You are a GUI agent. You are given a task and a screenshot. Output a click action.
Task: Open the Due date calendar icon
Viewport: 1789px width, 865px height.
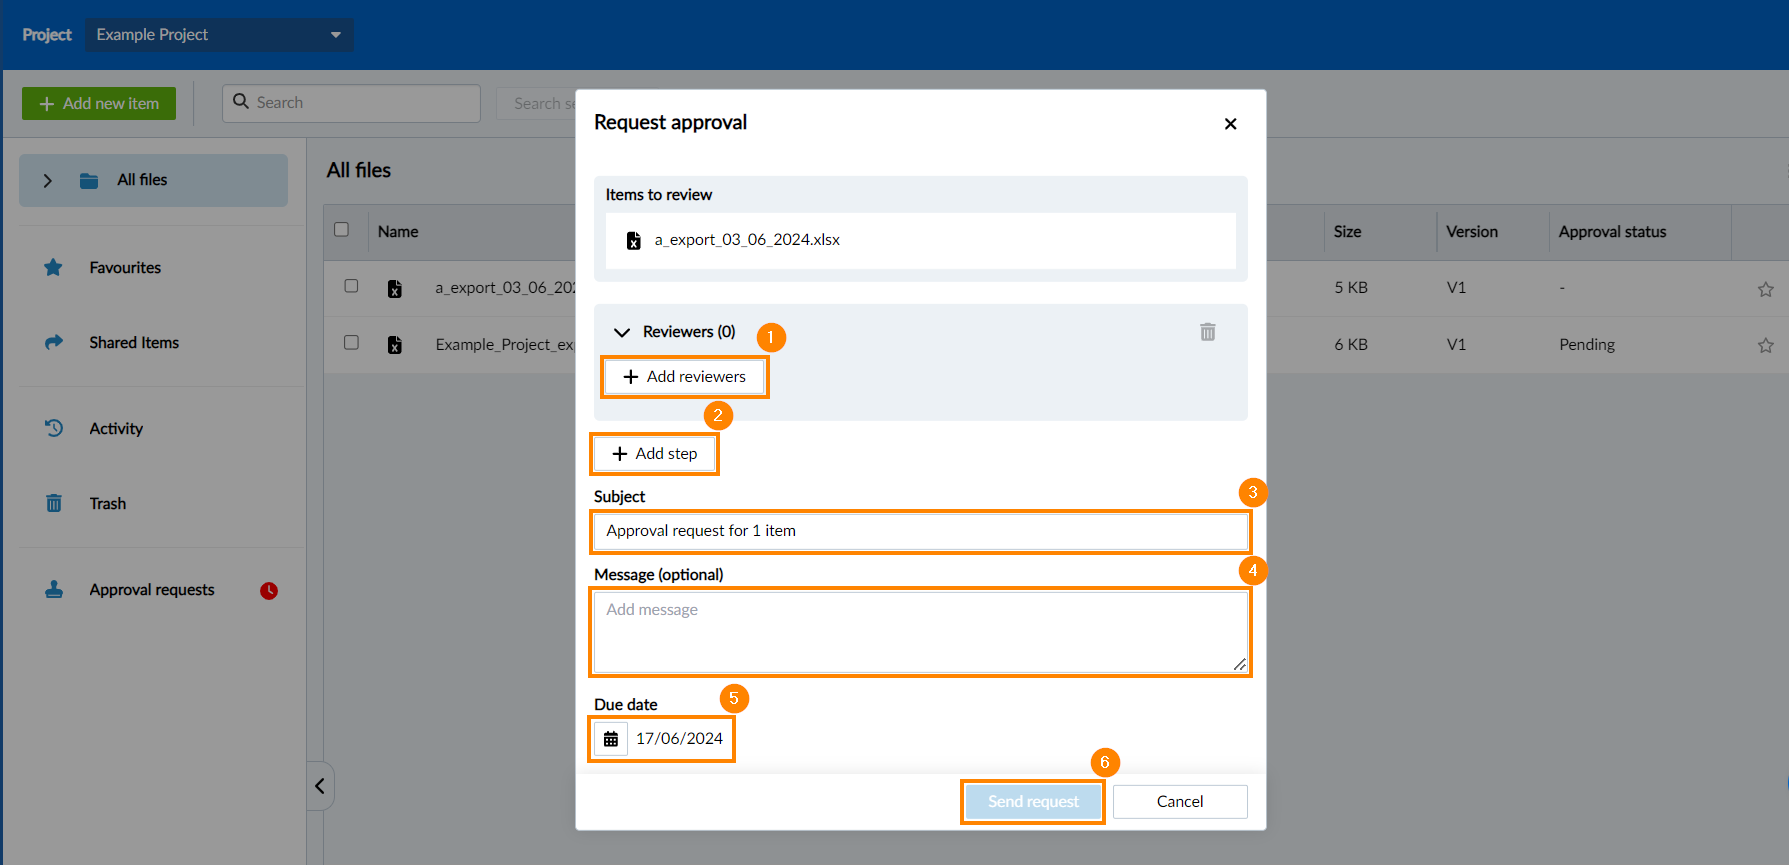pyautogui.click(x=611, y=739)
